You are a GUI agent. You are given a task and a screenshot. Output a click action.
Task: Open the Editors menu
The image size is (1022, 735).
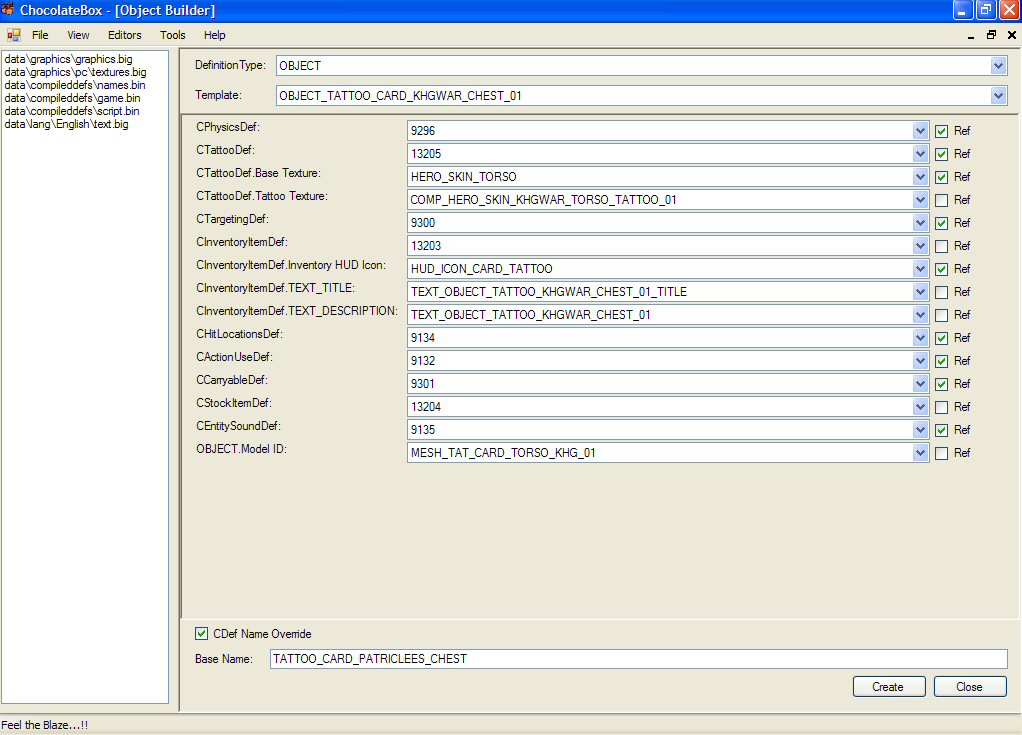[x=125, y=35]
